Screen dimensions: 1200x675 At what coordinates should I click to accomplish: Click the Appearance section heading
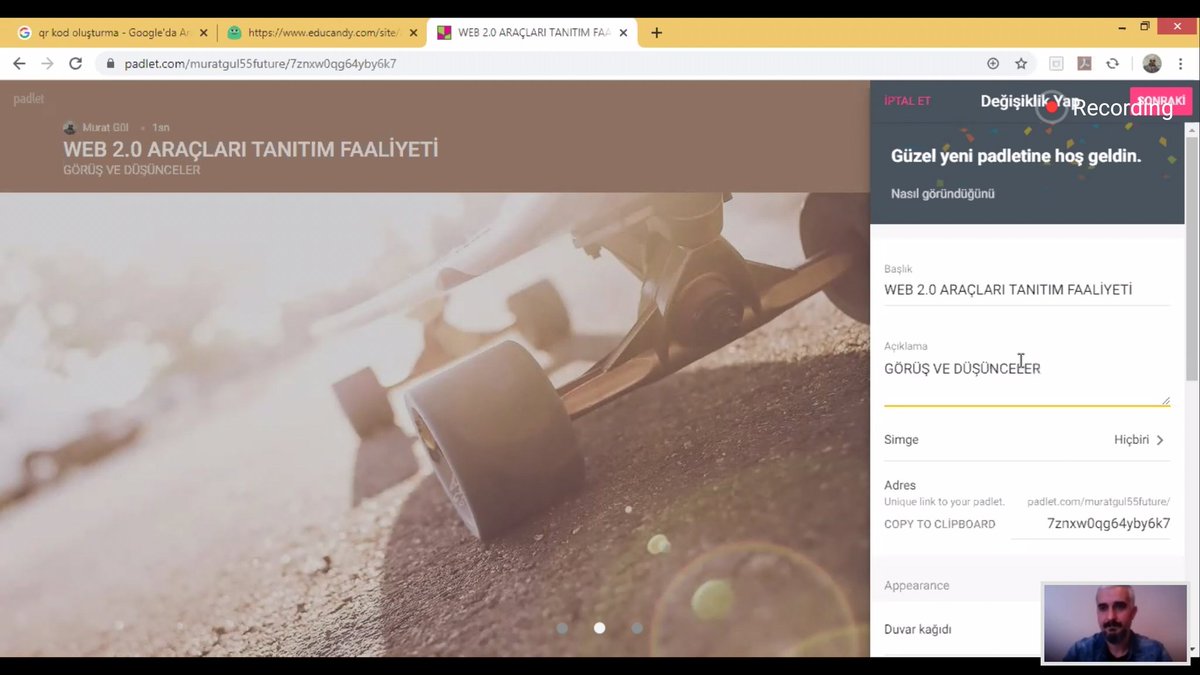[x=917, y=586]
